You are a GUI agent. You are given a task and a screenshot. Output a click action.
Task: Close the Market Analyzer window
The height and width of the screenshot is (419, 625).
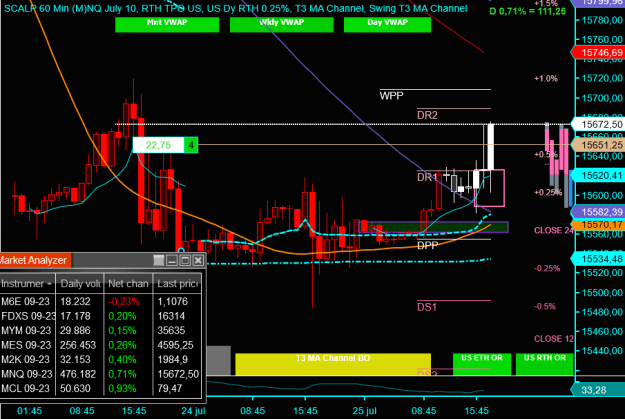pyautogui.click(x=198, y=260)
